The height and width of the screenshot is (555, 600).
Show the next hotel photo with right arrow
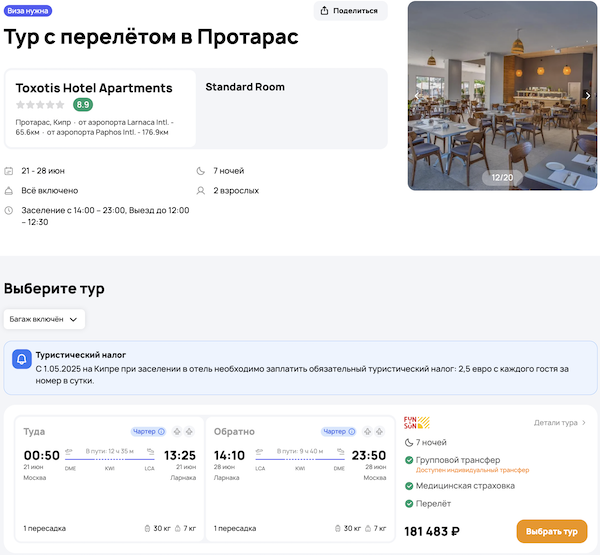(588, 96)
